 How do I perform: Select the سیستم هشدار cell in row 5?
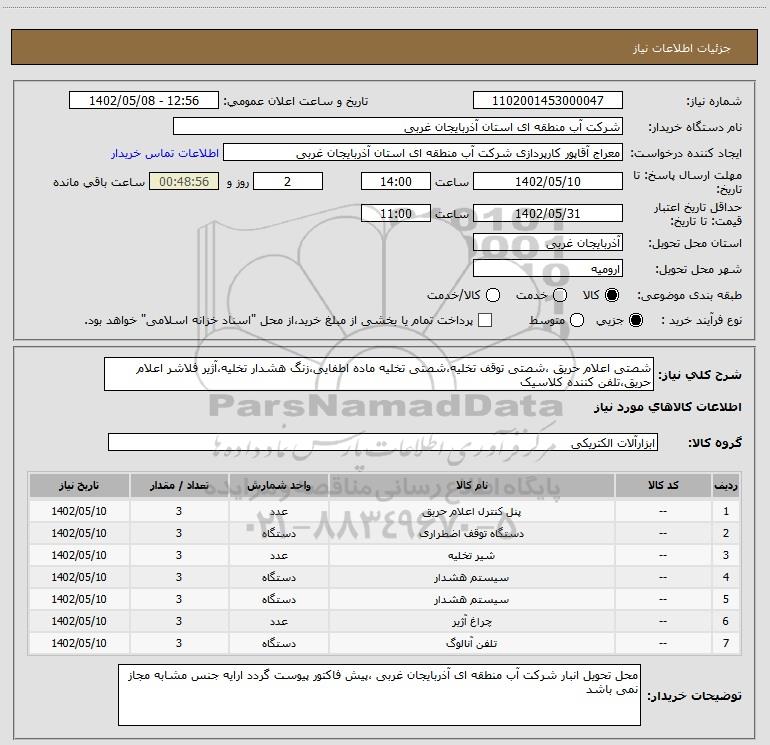[x=471, y=600]
